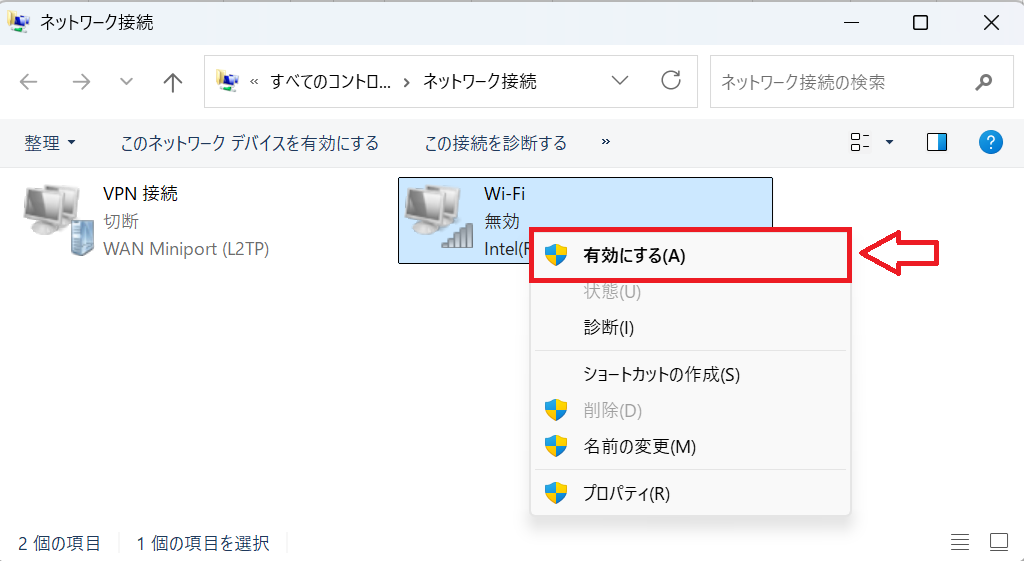Screen dimensions: 1024x561
Task: Open the 整理 dropdown menu
Action: click(50, 143)
